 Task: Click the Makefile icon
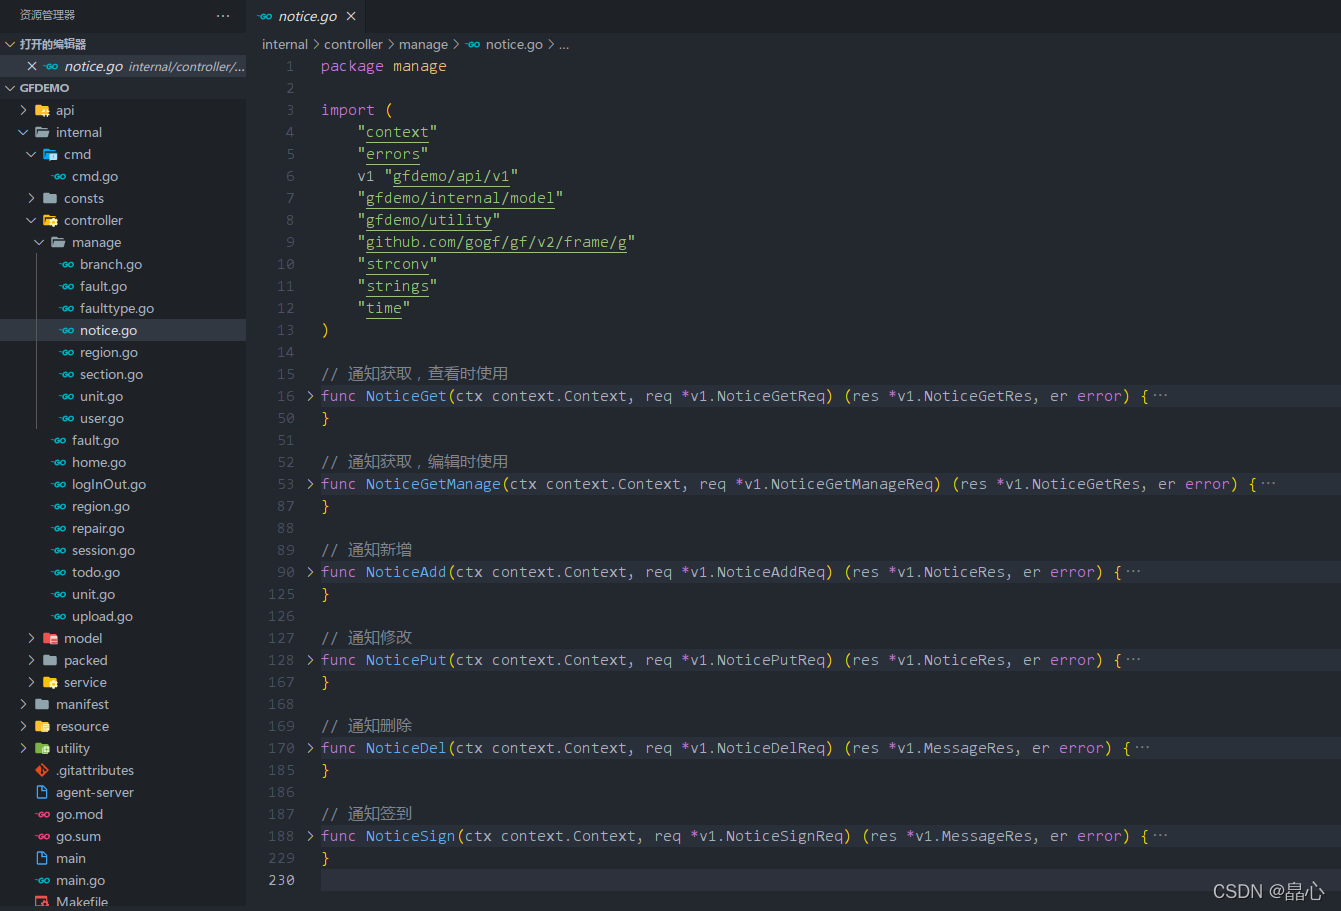[42, 901]
